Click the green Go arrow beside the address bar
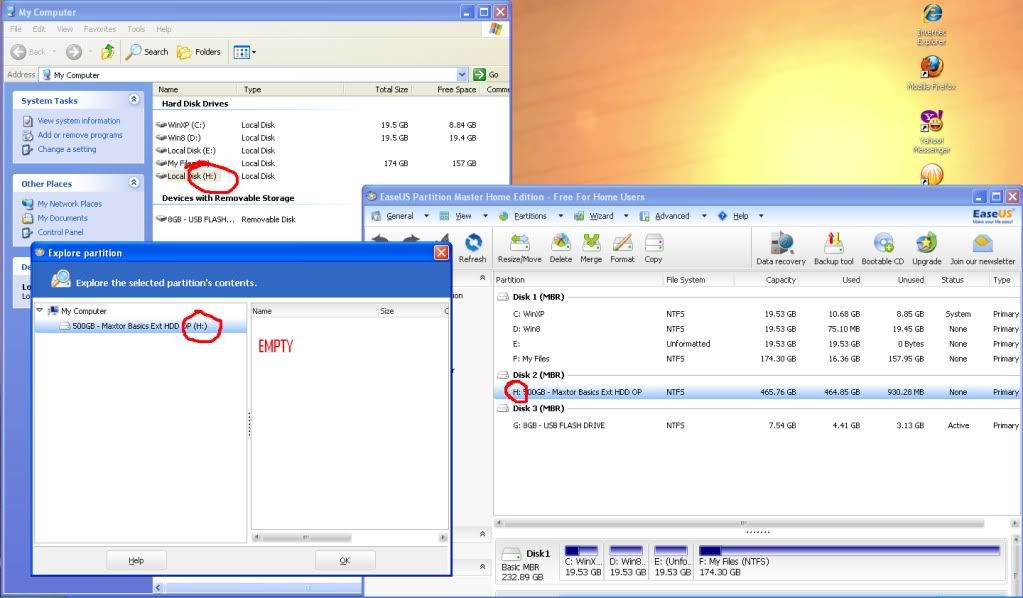 tap(480, 74)
